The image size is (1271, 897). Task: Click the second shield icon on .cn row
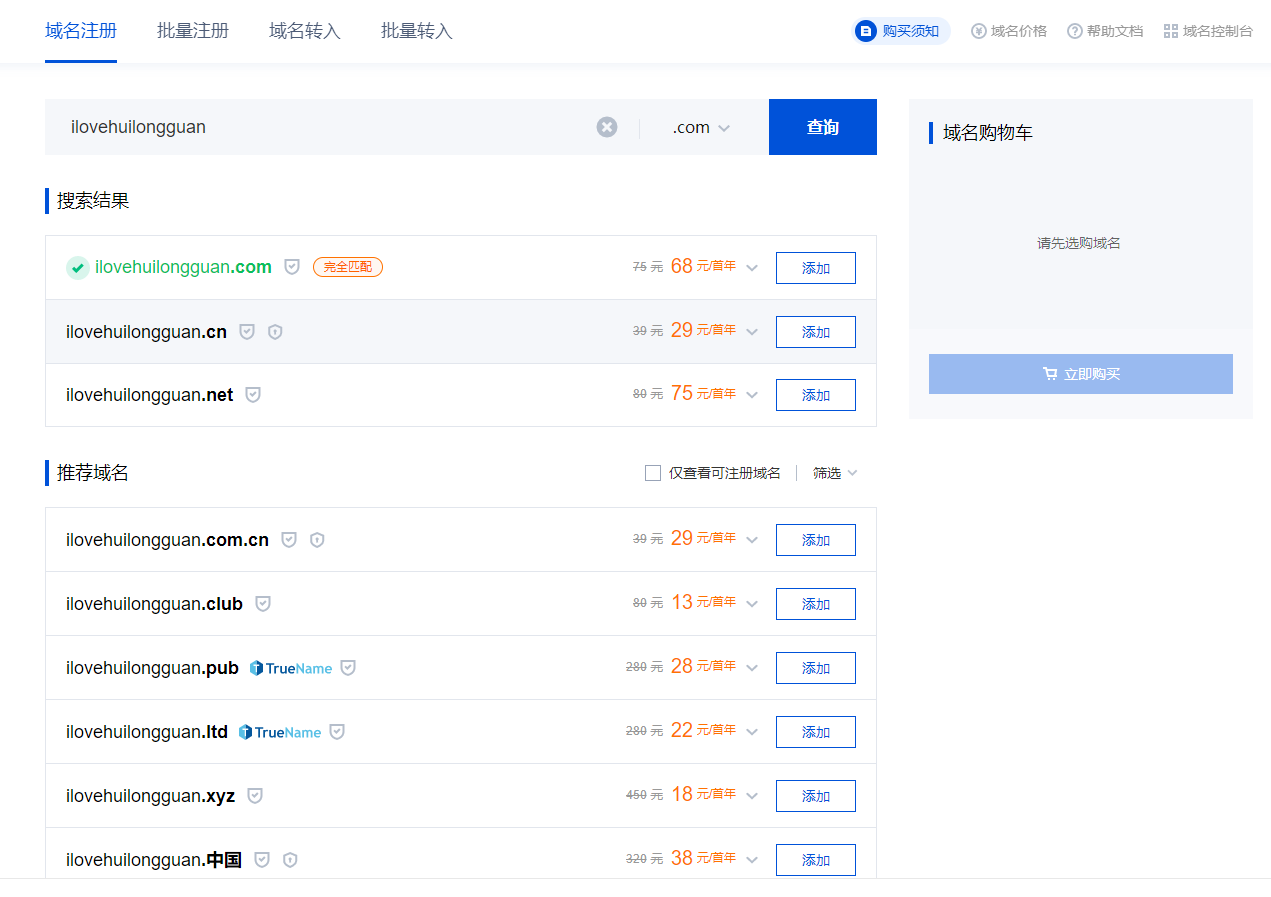point(275,332)
